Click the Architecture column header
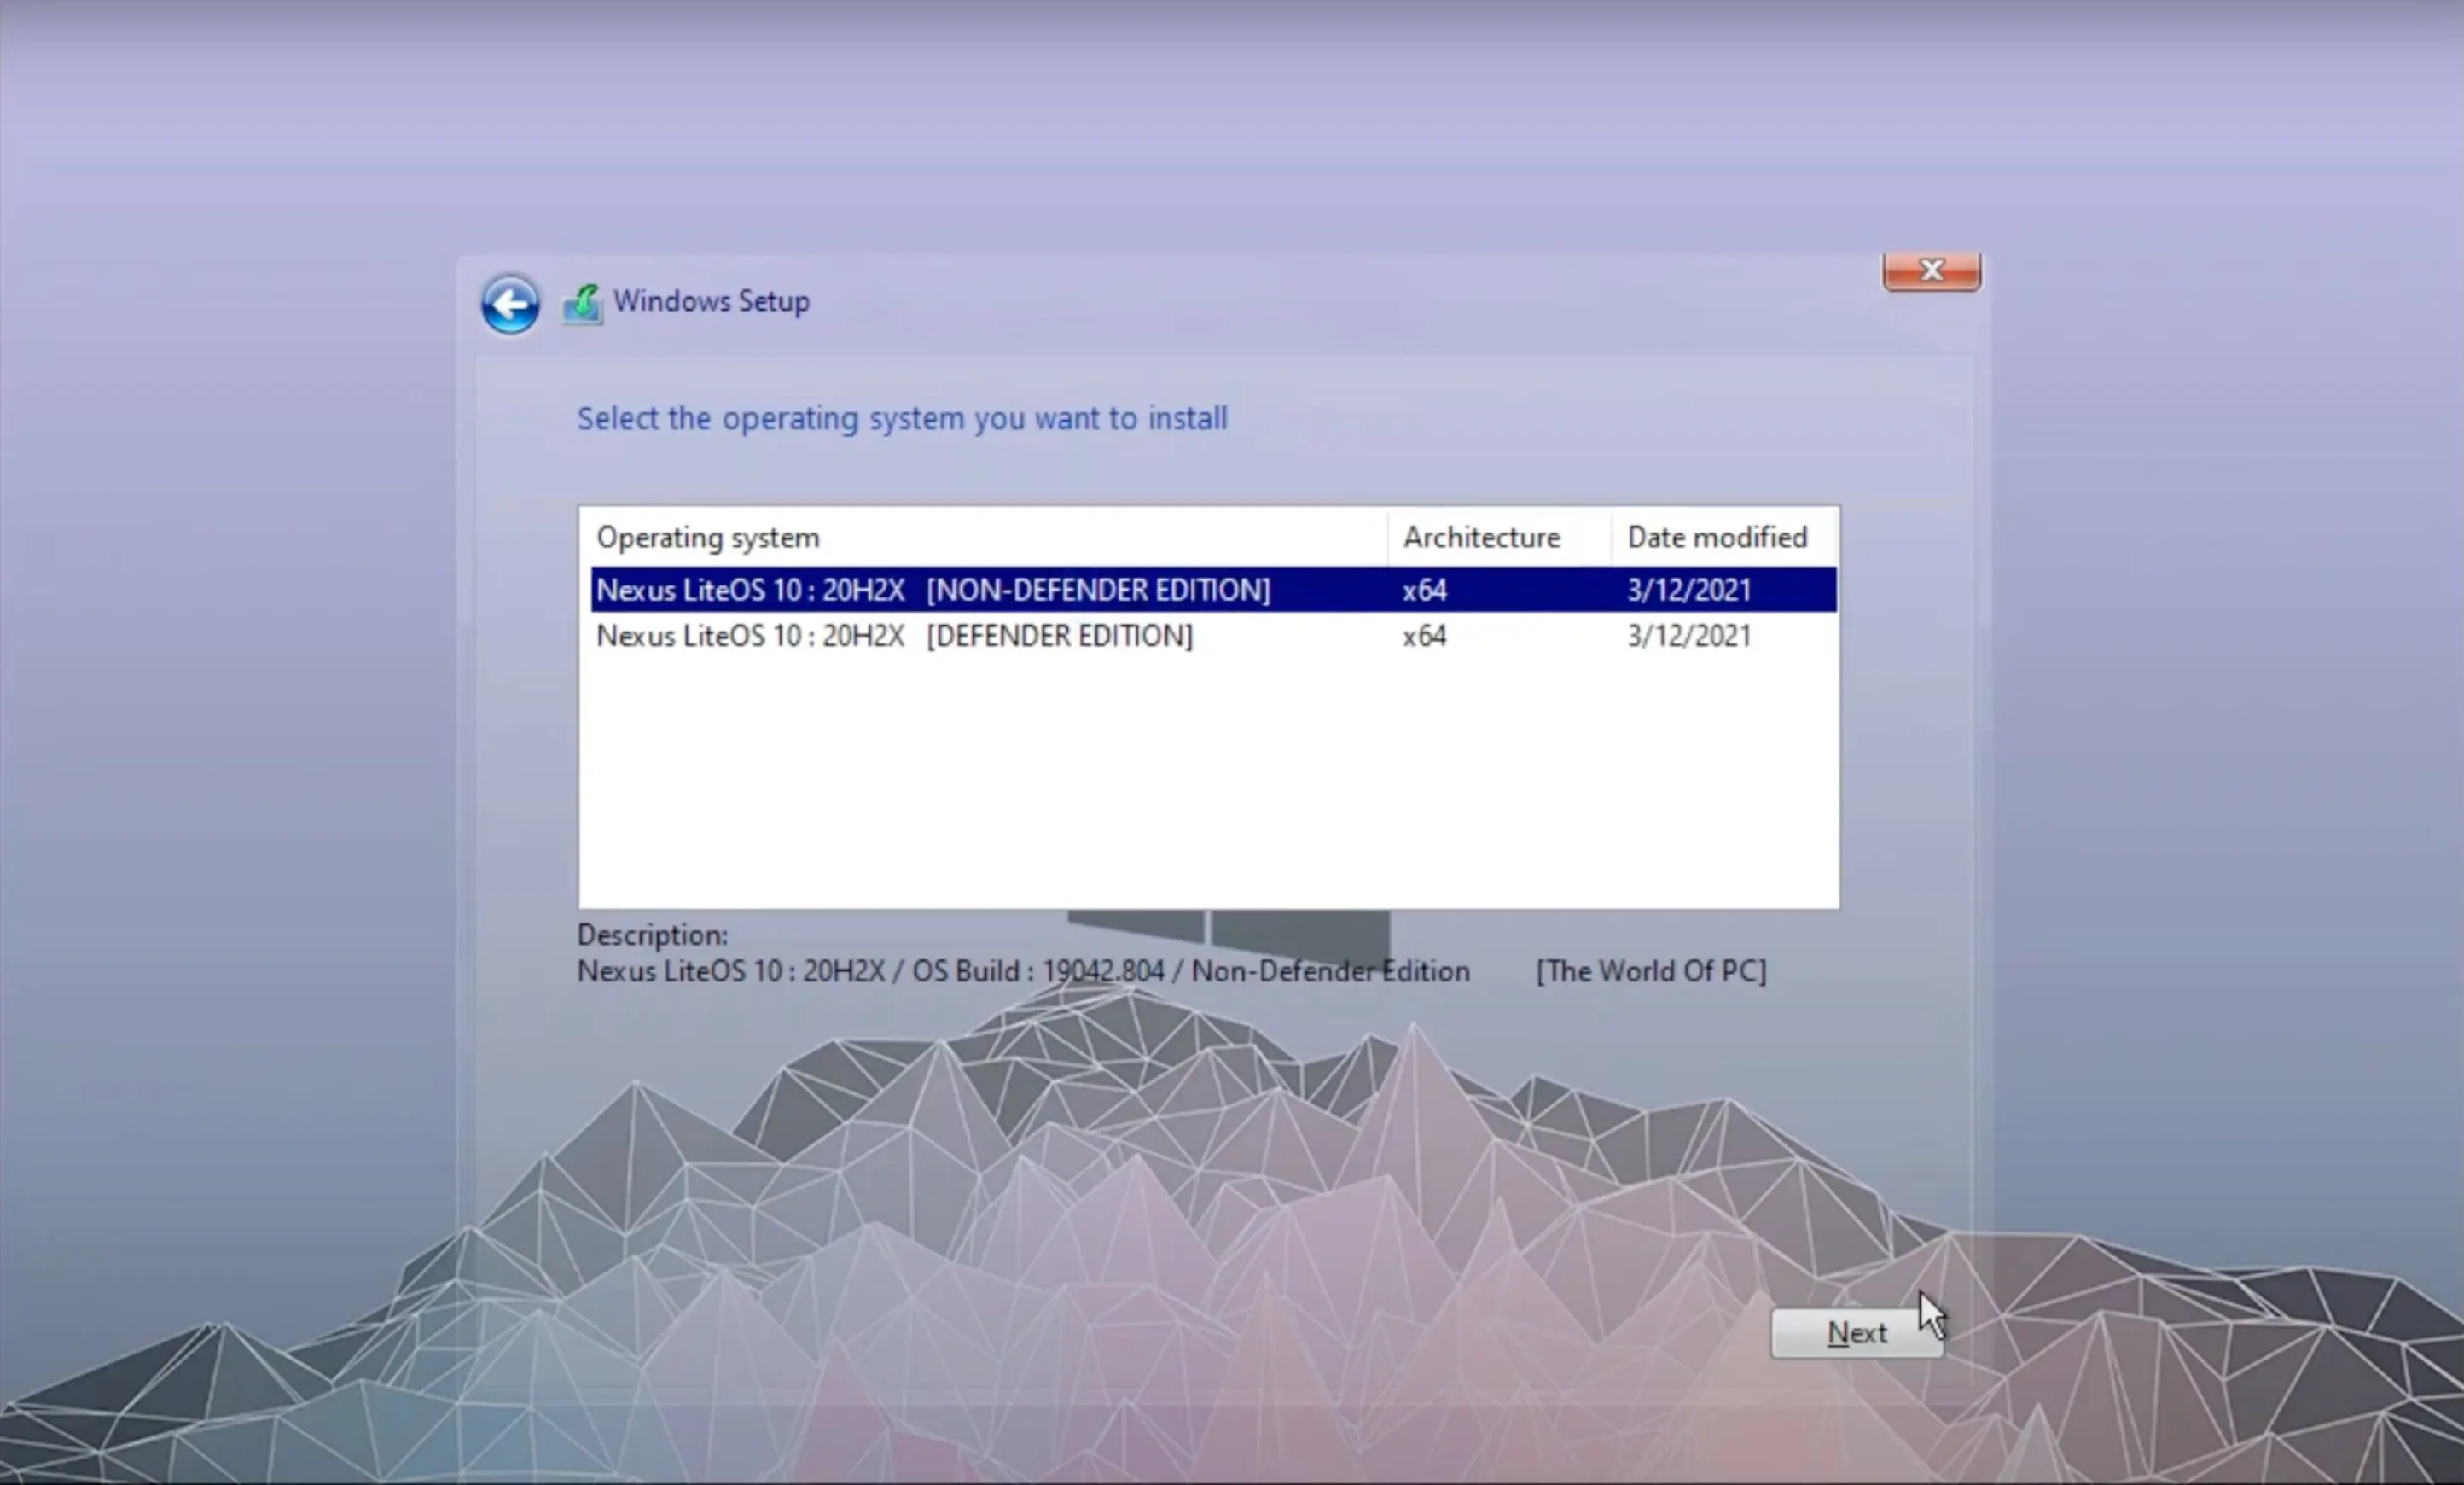This screenshot has height=1485, width=2464. click(x=1499, y=537)
